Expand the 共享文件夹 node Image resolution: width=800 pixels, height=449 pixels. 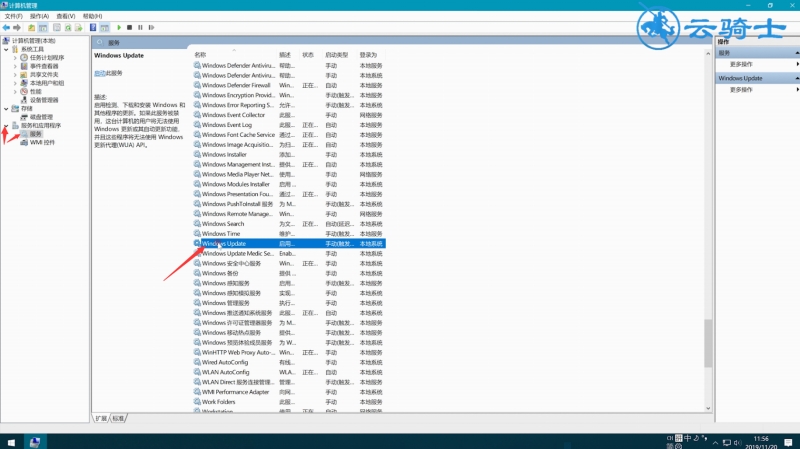click(x=15, y=74)
